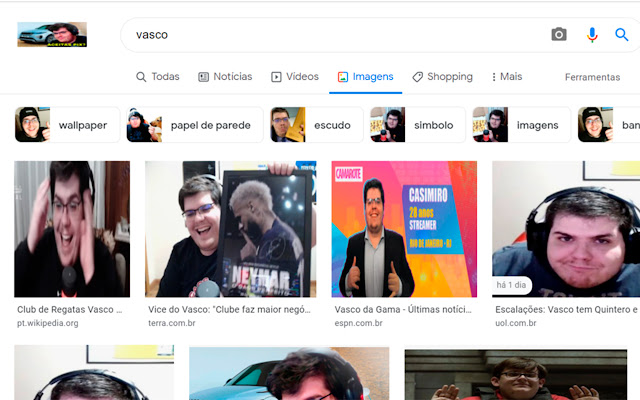640x400 pixels.
Task: Click the espn.com.br source link
Action: click(359, 323)
